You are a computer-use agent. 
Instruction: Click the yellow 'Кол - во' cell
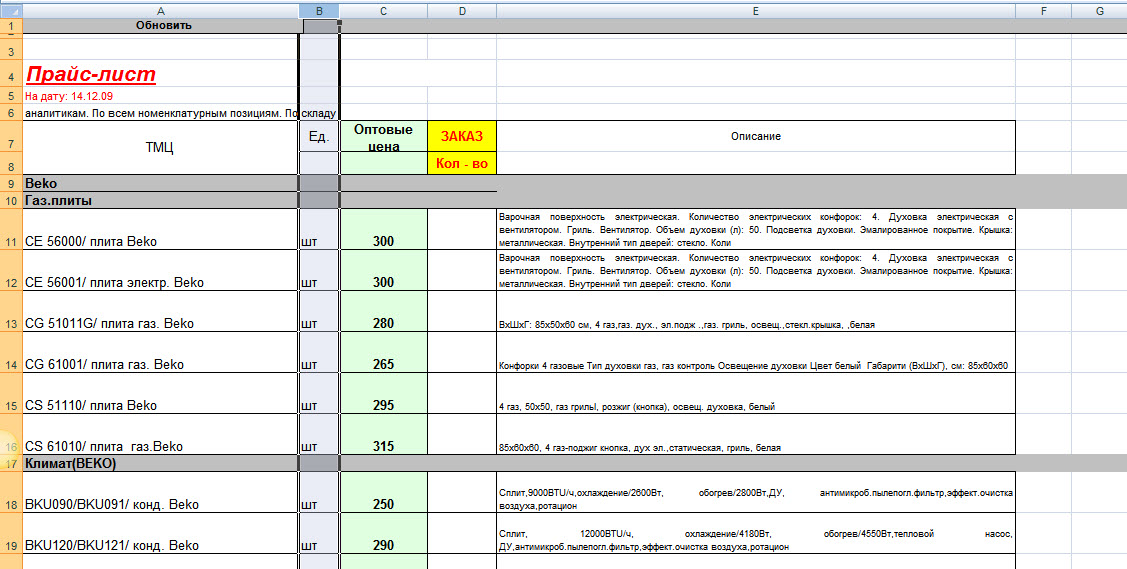(x=461, y=164)
